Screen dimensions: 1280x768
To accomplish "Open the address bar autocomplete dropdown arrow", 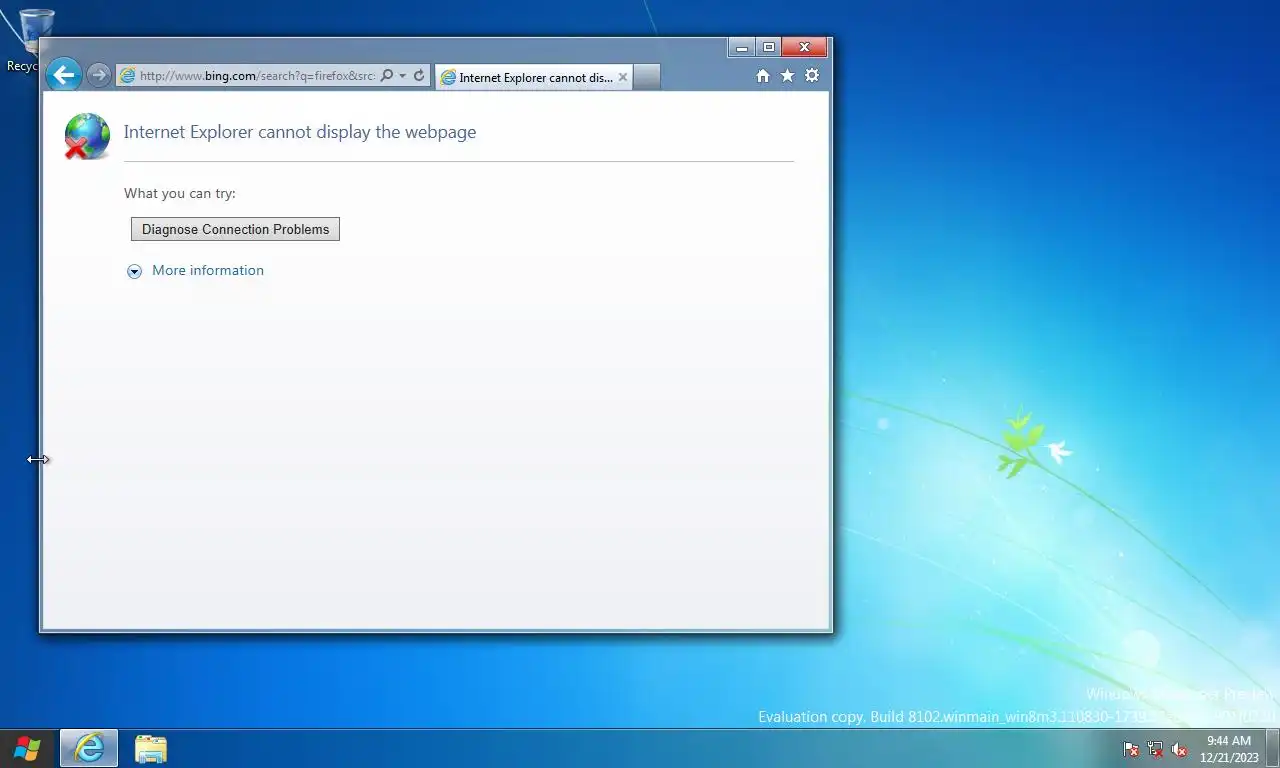I will tap(403, 76).
